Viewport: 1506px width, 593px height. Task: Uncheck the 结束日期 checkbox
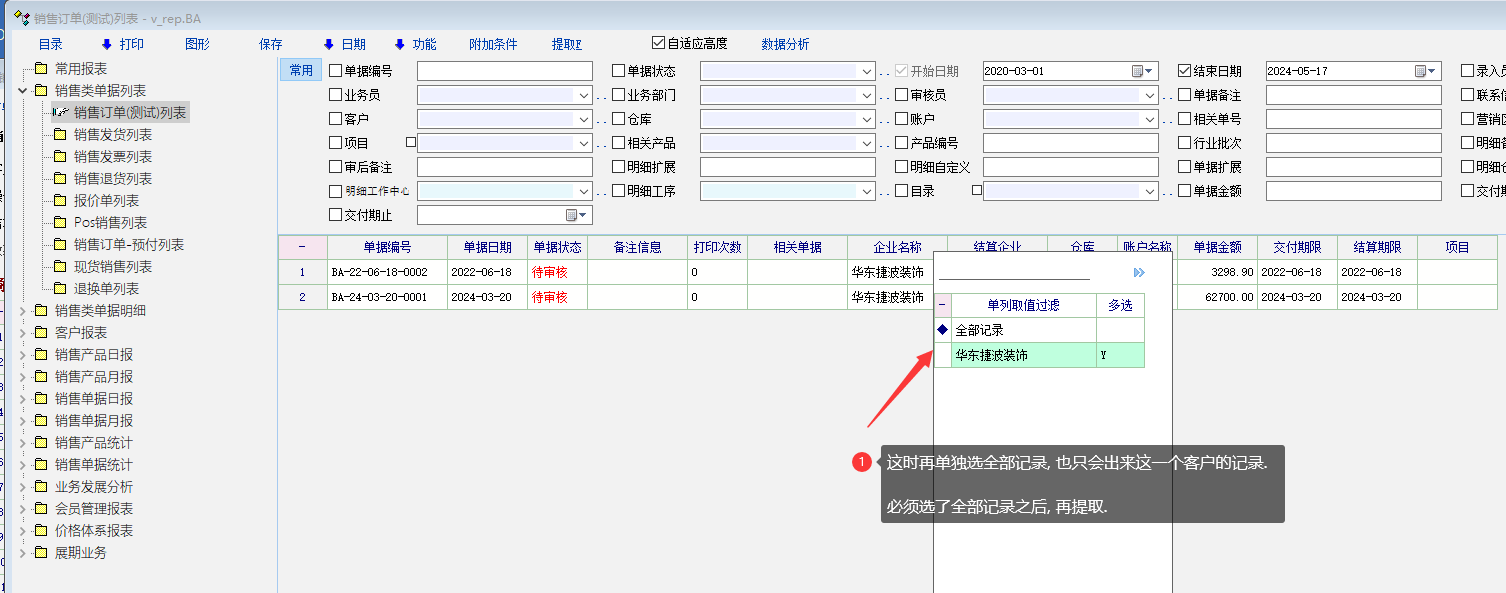click(1185, 71)
